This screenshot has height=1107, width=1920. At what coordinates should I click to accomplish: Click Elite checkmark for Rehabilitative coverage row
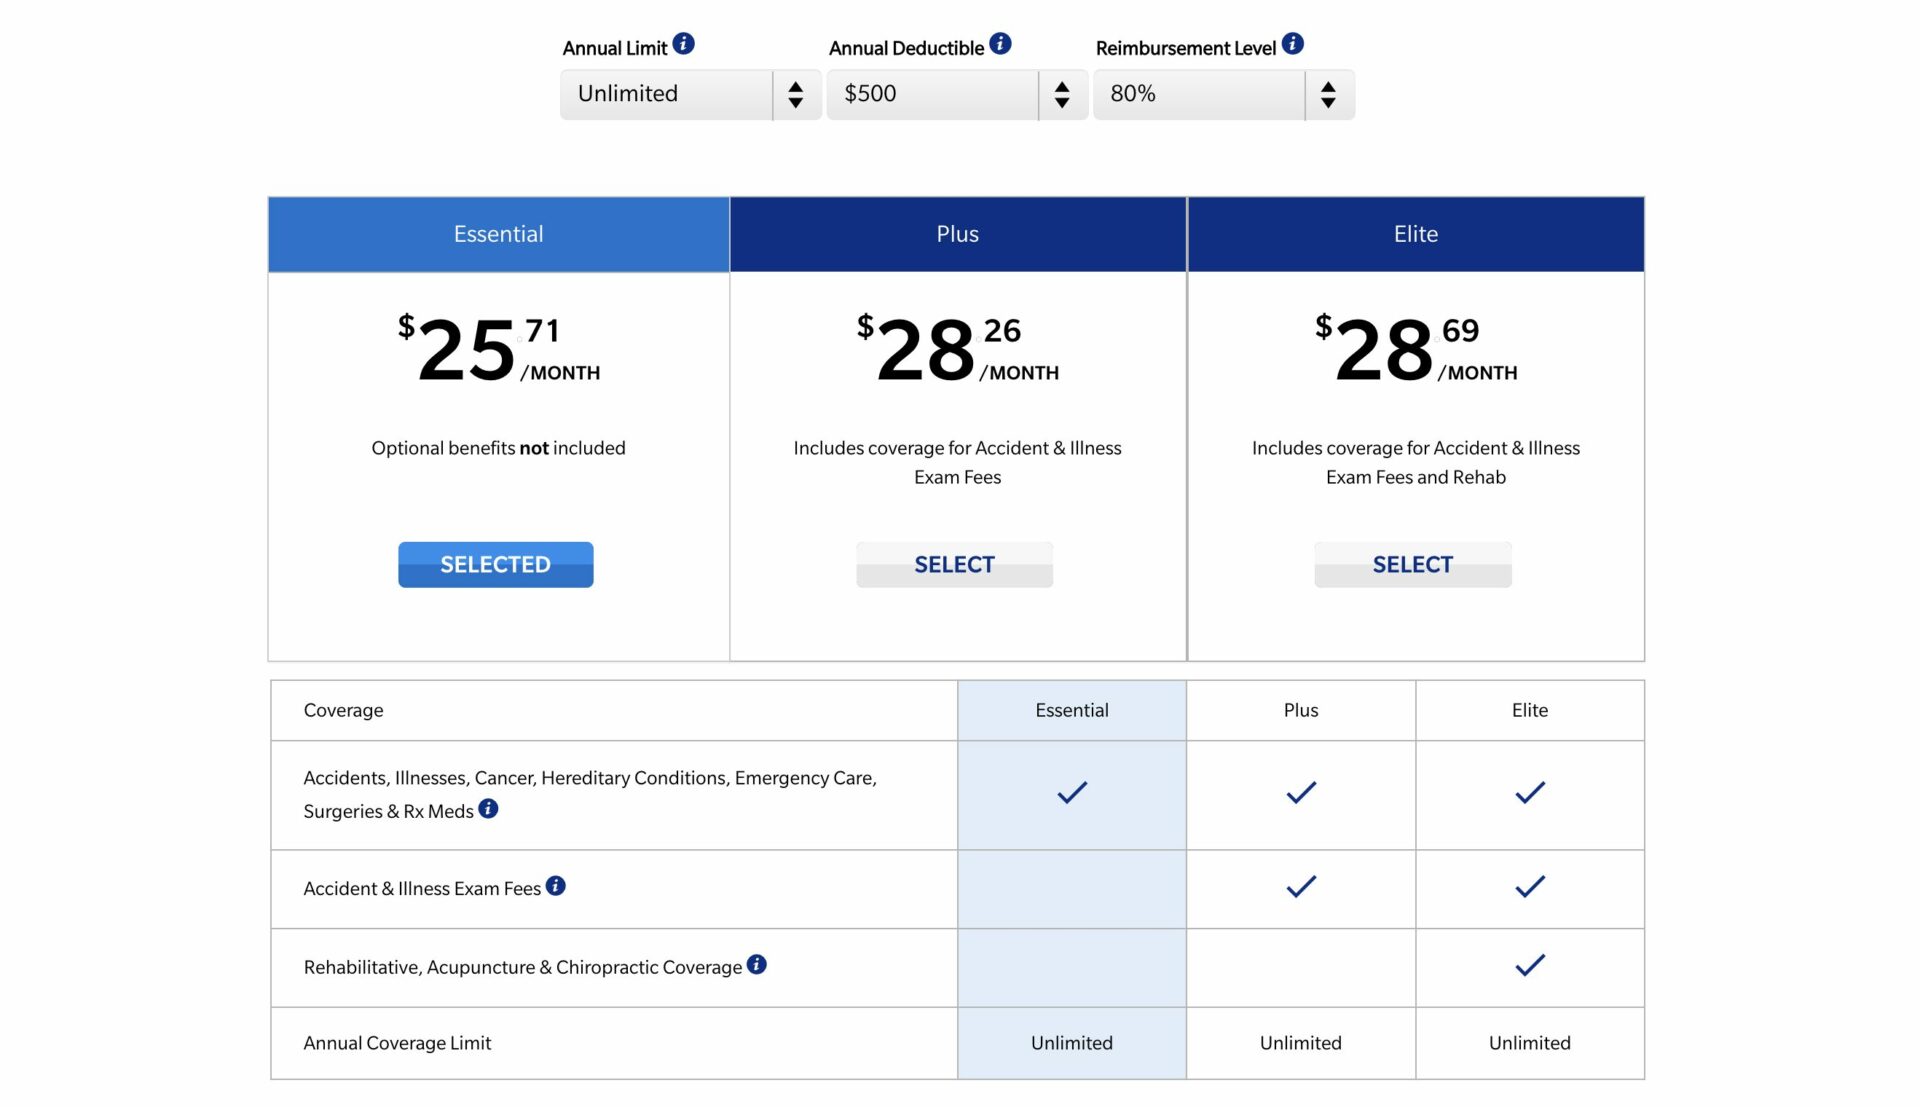[x=1529, y=966]
